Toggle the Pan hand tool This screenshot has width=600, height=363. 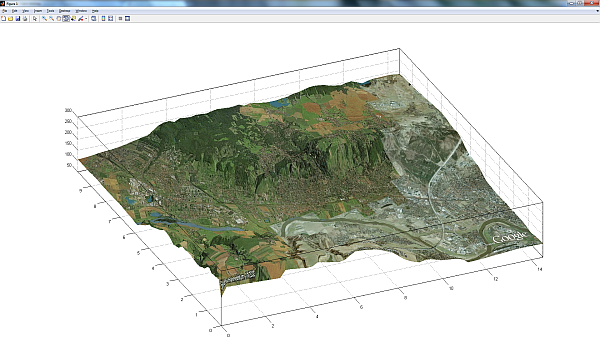point(59,18)
